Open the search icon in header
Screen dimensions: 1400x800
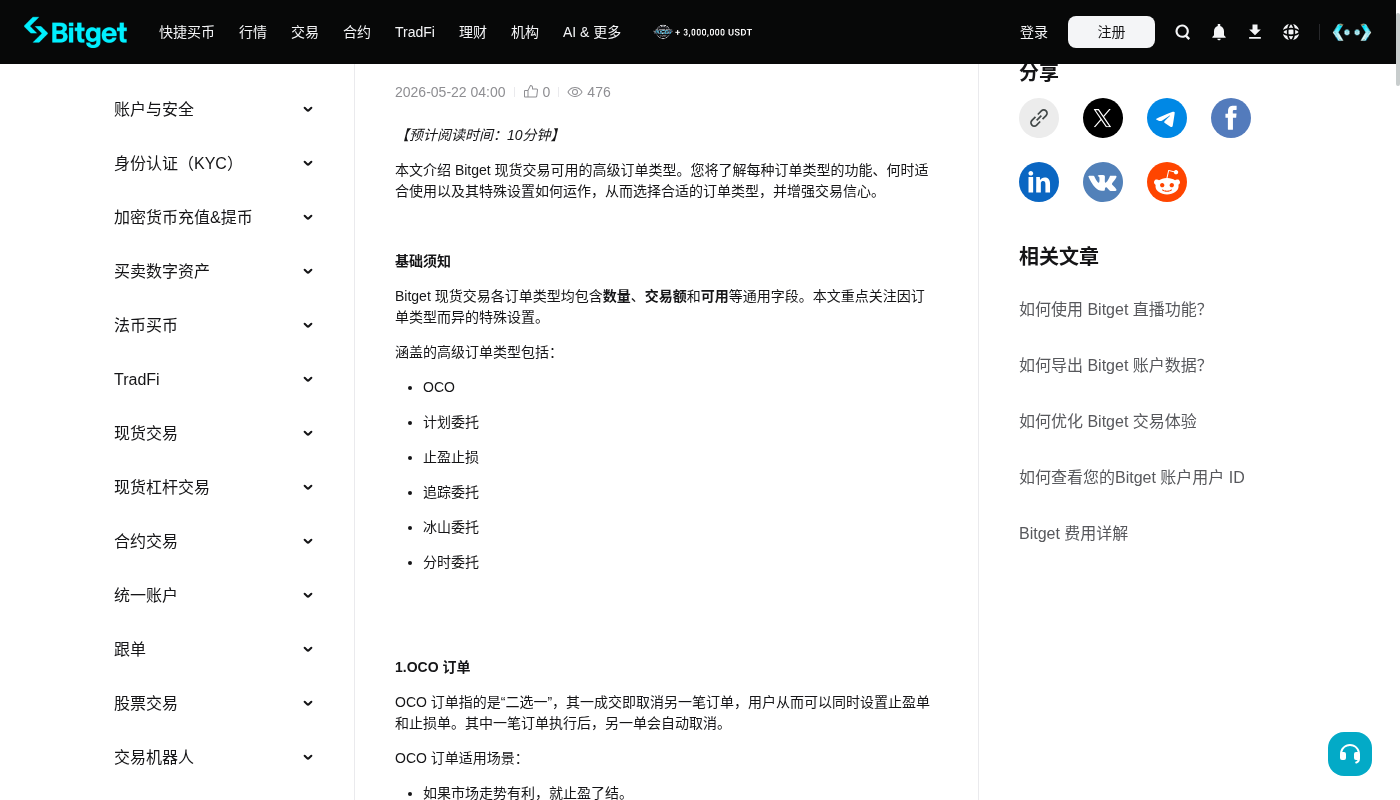[1183, 32]
